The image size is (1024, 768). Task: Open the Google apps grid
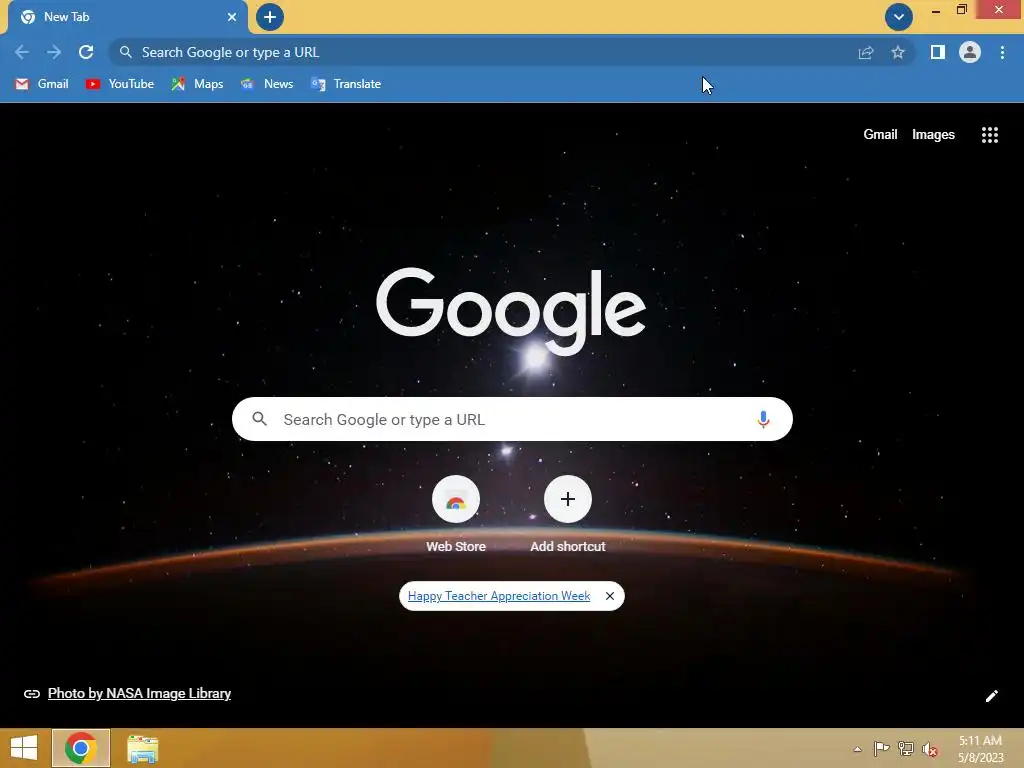(x=990, y=135)
